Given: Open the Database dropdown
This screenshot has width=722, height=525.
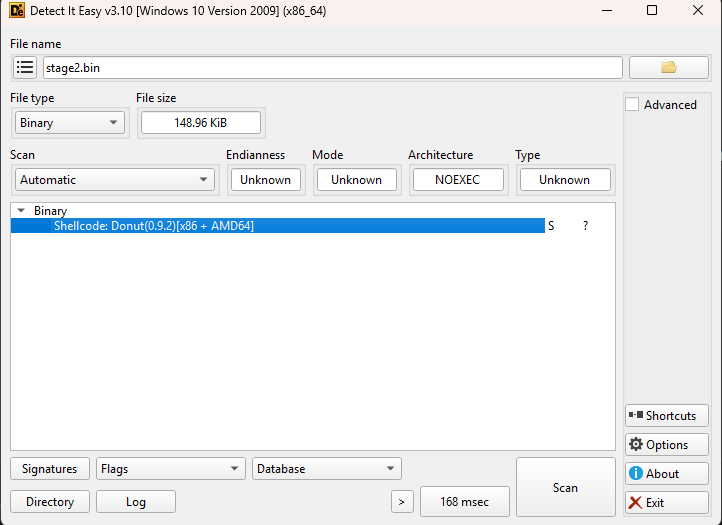Looking at the screenshot, I should (x=327, y=469).
